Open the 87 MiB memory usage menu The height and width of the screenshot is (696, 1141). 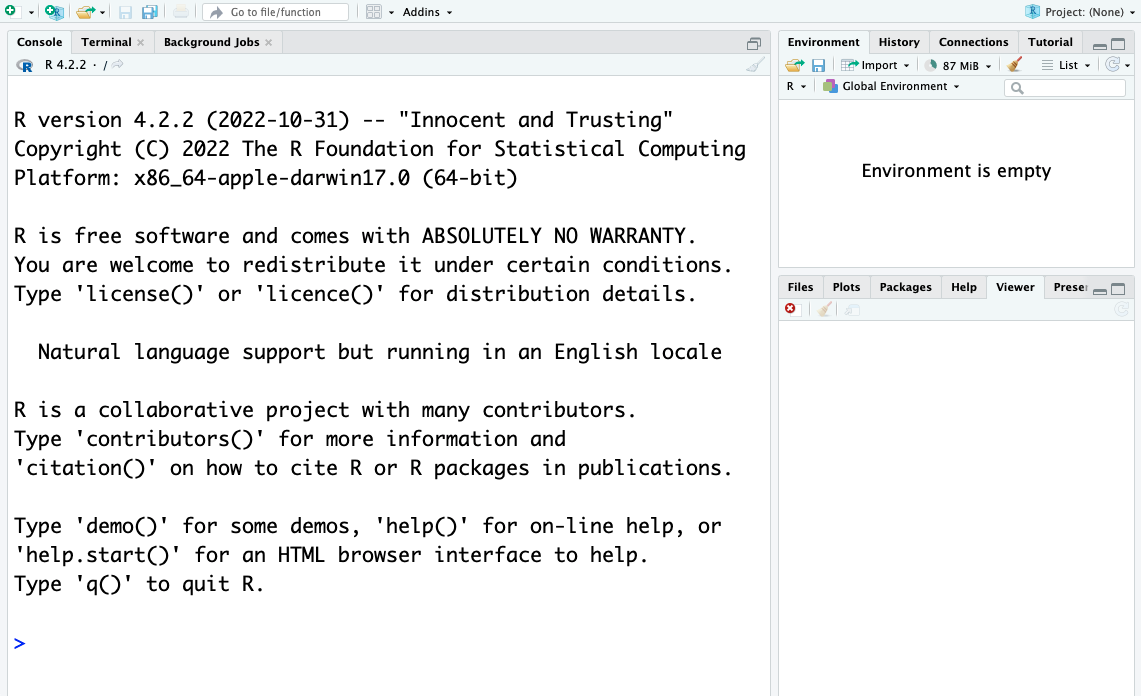pos(959,65)
